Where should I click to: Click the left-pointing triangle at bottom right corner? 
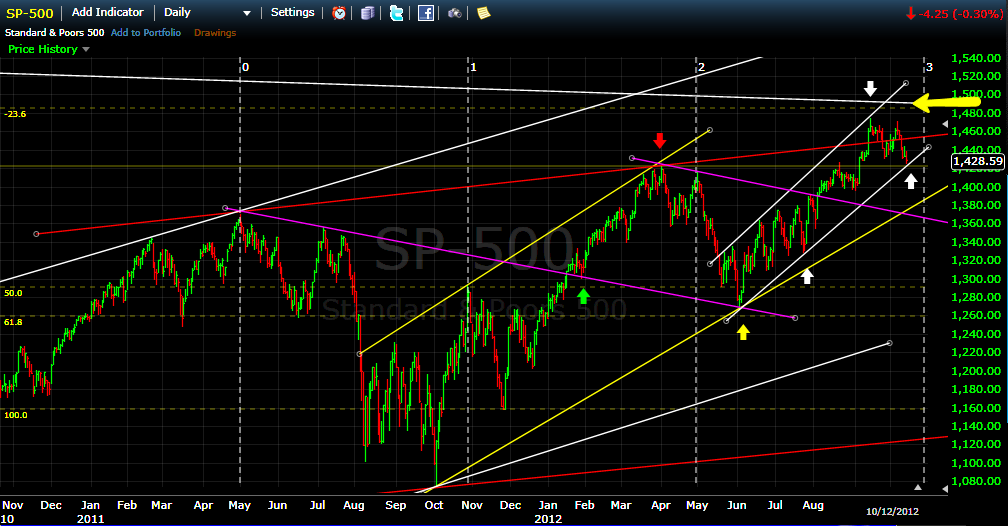point(945,489)
